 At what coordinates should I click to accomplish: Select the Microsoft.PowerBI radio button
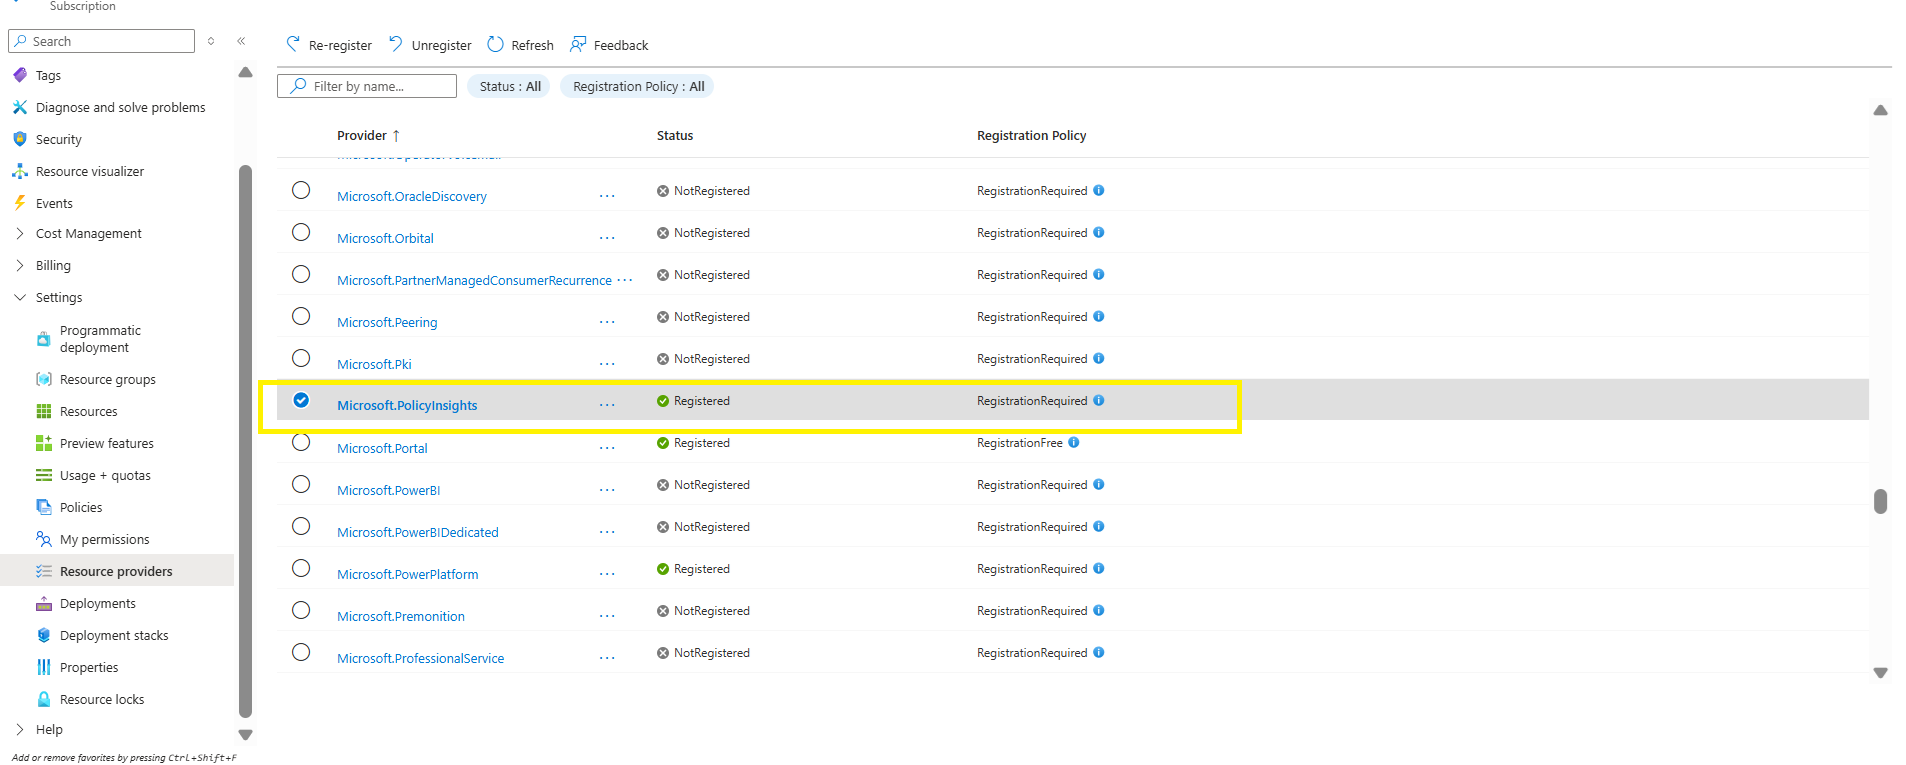pos(301,484)
